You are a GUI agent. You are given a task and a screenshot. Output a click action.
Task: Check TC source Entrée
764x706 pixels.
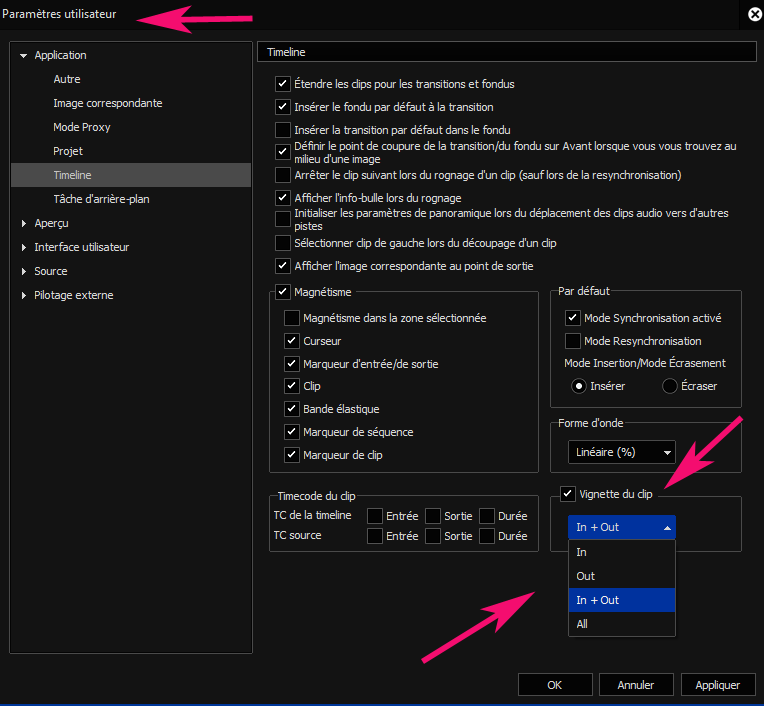point(375,536)
